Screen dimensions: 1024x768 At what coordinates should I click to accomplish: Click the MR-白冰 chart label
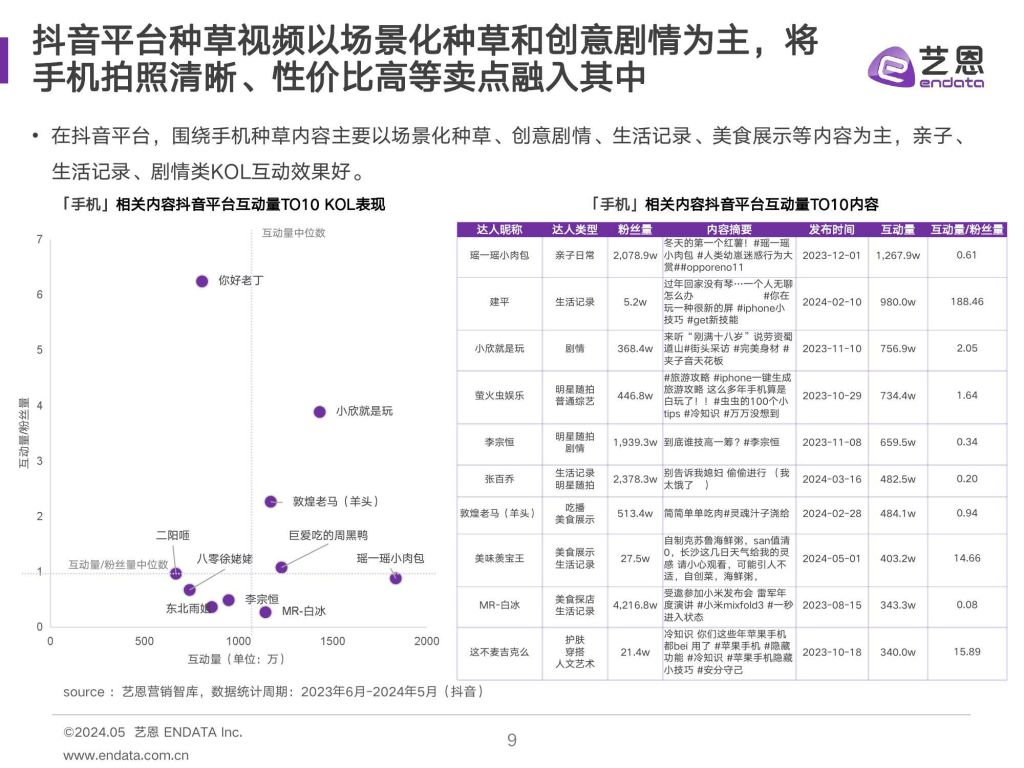(304, 611)
